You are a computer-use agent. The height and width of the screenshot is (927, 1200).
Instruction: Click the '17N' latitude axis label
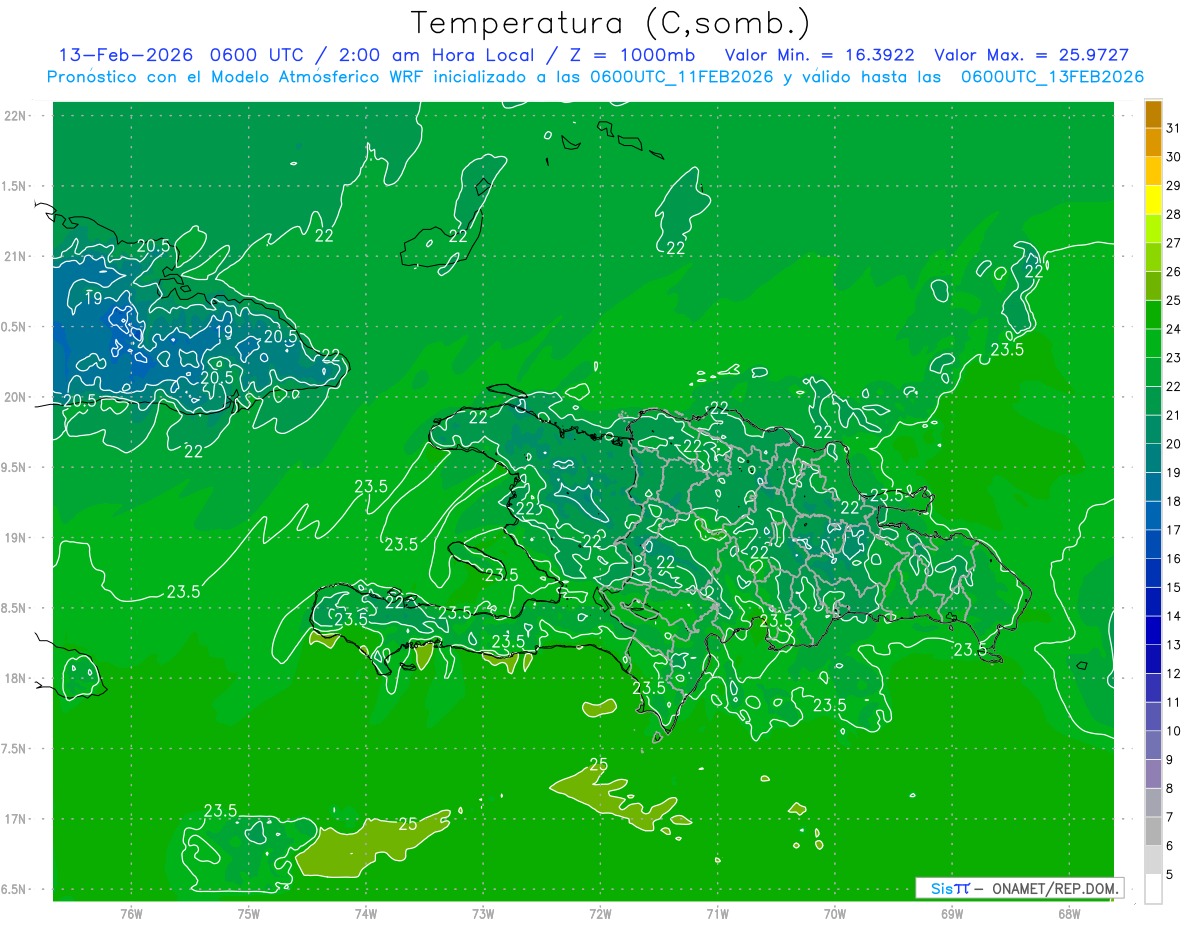[x=16, y=819]
